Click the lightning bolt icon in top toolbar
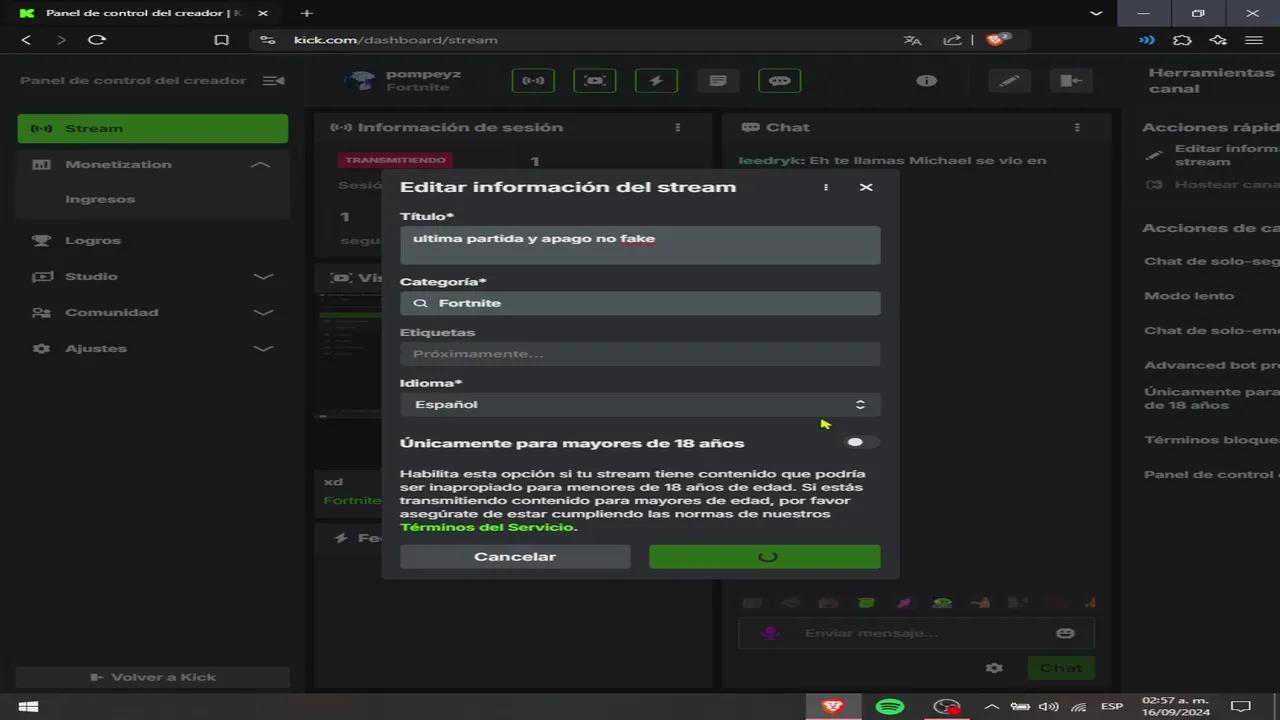 [x=656, y=81]
